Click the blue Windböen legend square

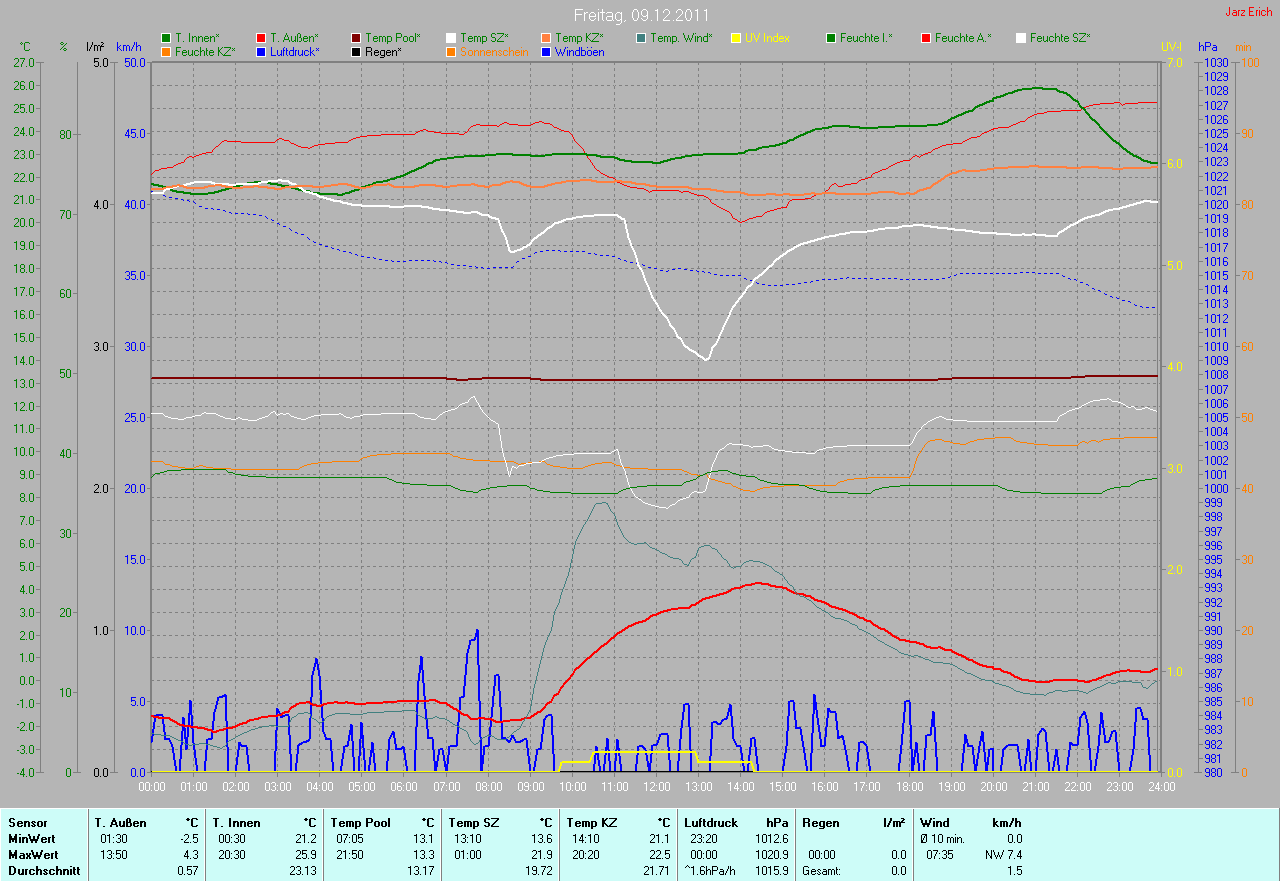pos(546,52)
